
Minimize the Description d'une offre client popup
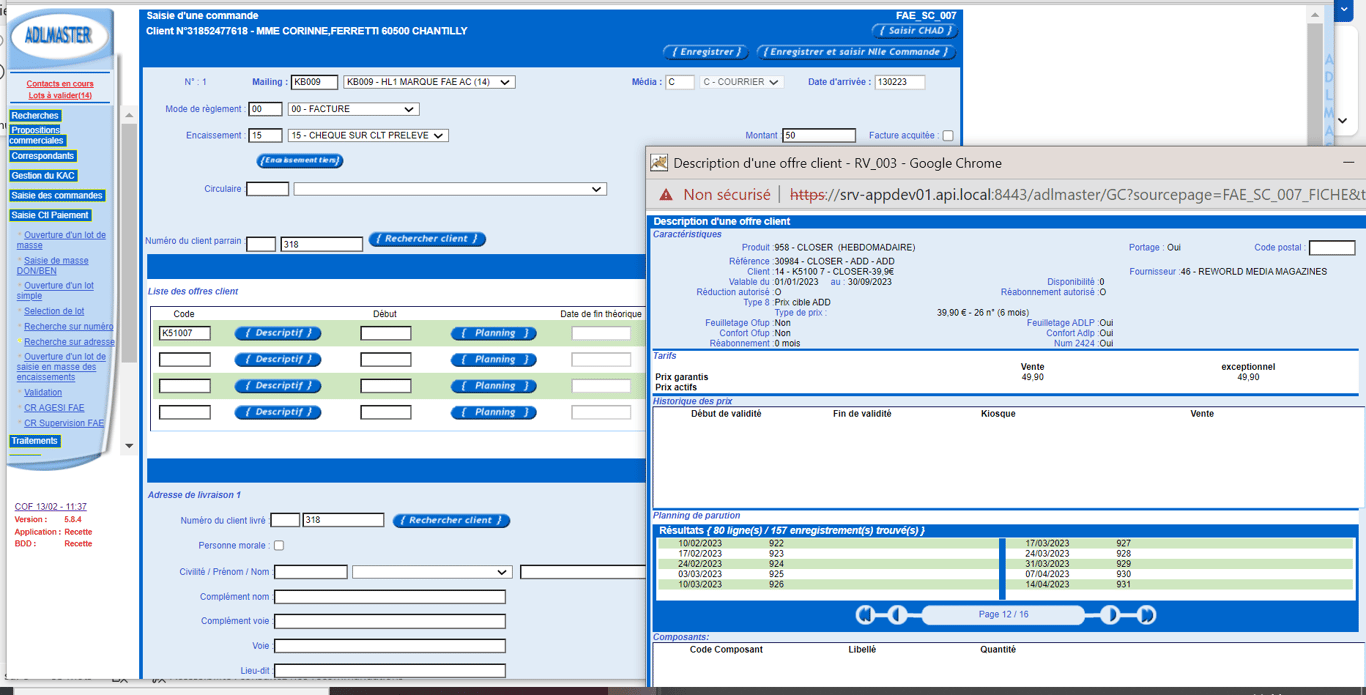[1348, 162]
